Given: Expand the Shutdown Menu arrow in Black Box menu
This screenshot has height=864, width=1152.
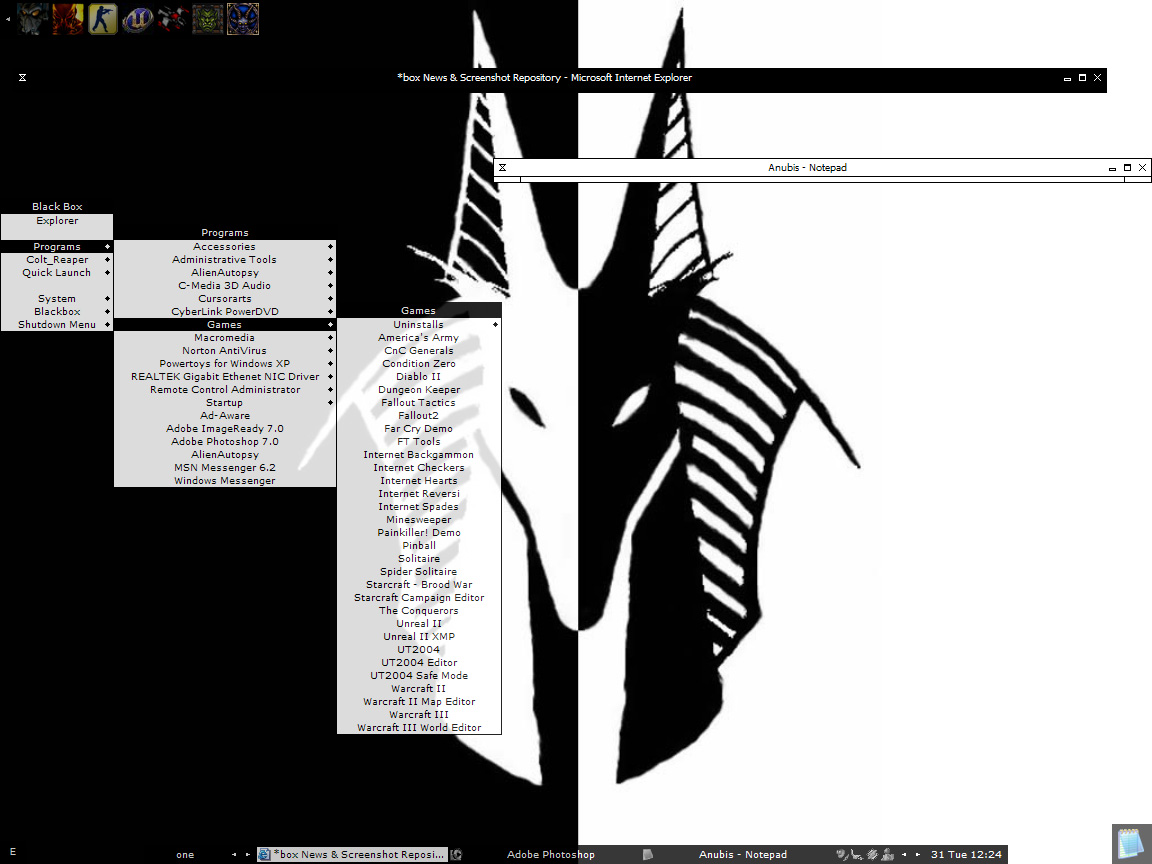Looking at the screenshot, I should [107, 325].
